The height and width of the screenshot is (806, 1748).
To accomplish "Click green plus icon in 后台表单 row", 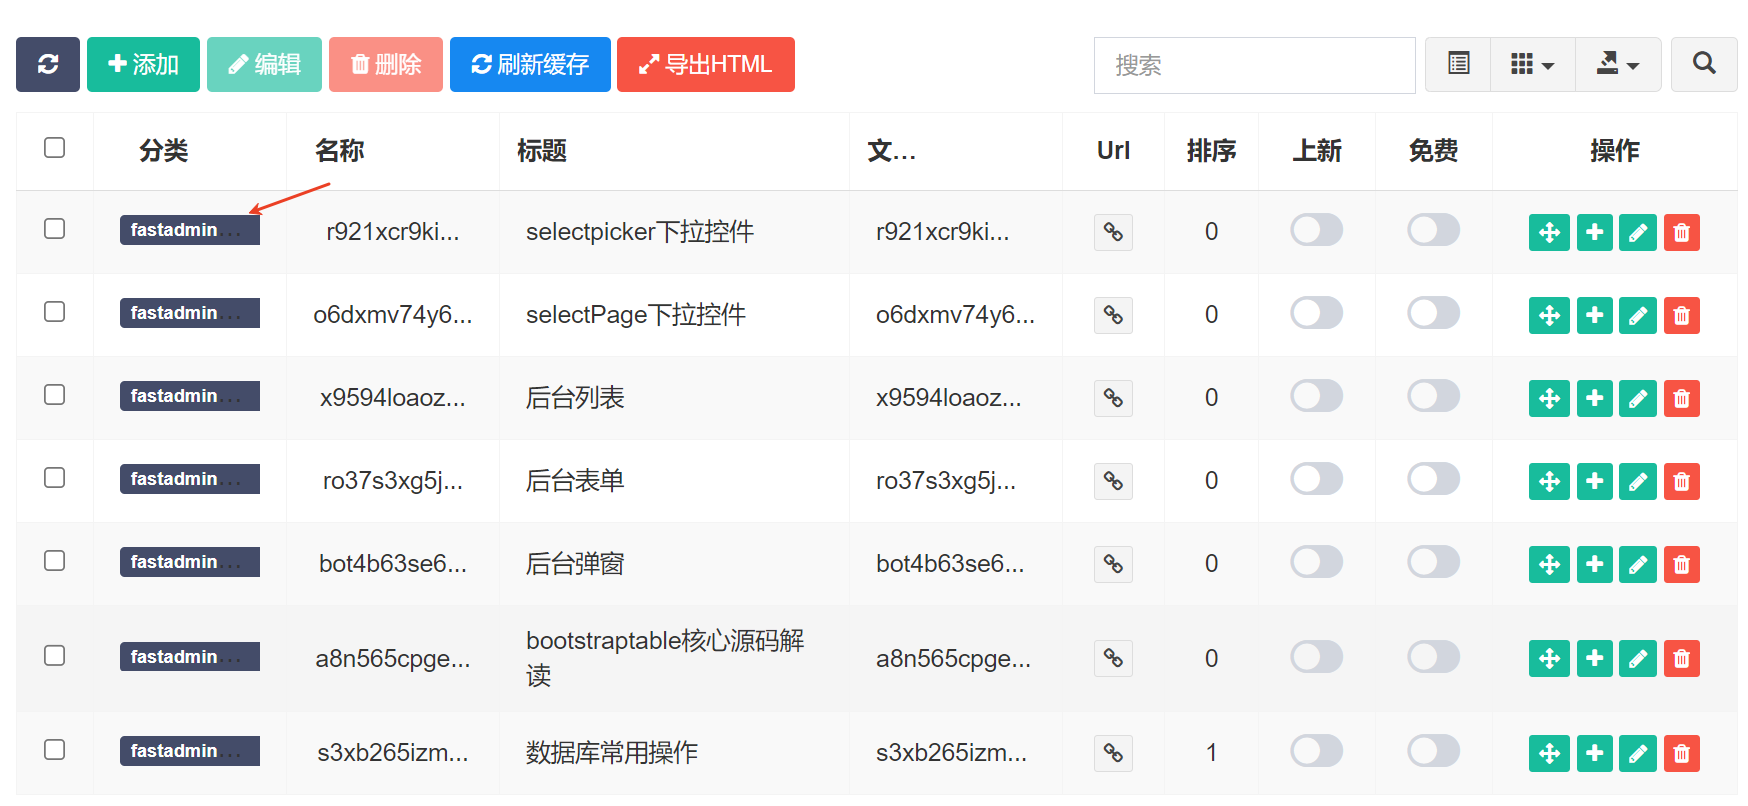I will click(1594, 481).
